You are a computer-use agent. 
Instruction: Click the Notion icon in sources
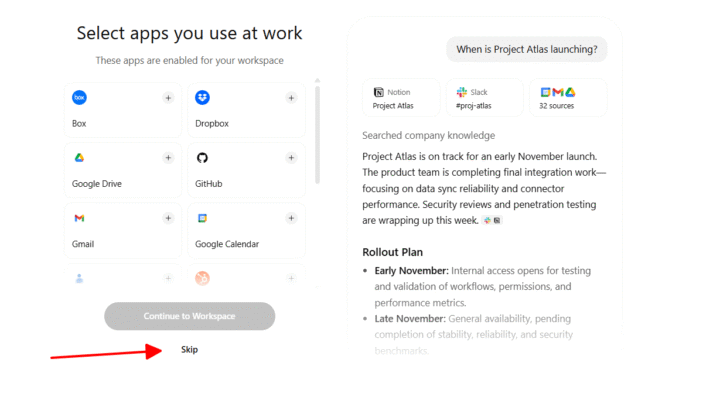click(x=378, y=92)
